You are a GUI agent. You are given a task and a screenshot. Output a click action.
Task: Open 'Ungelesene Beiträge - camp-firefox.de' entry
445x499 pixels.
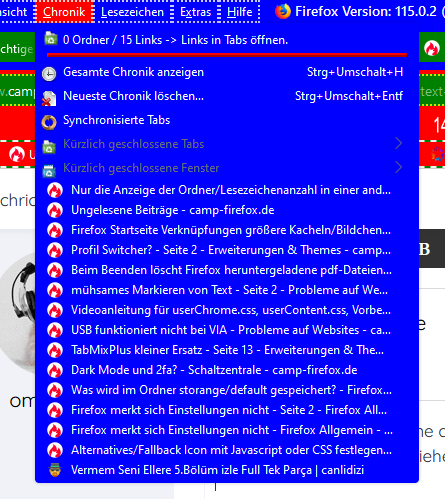tap(227, 210)
